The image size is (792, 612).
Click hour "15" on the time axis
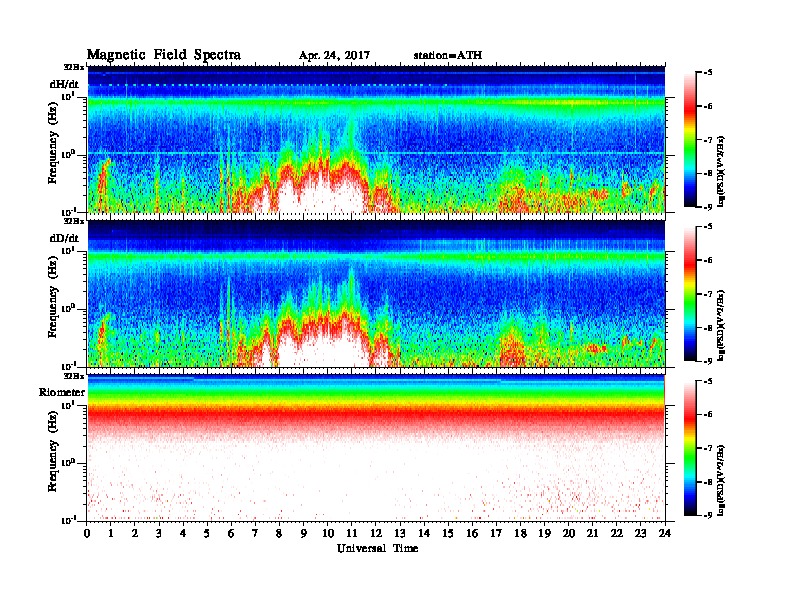tap(448, 534)
